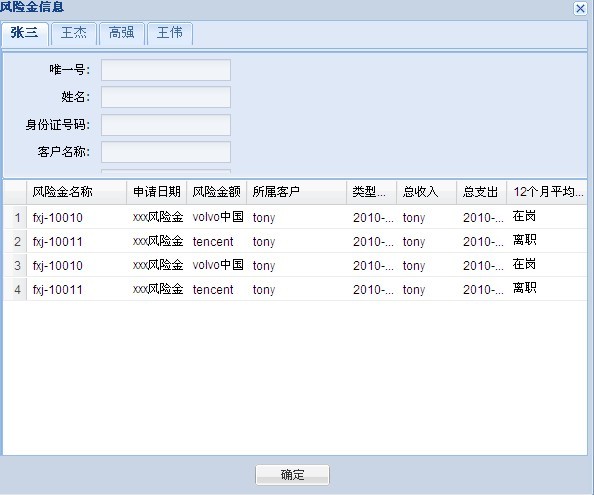594x495 pixels.
Task: Click row number 3 cell
Action: coord(15,265)
